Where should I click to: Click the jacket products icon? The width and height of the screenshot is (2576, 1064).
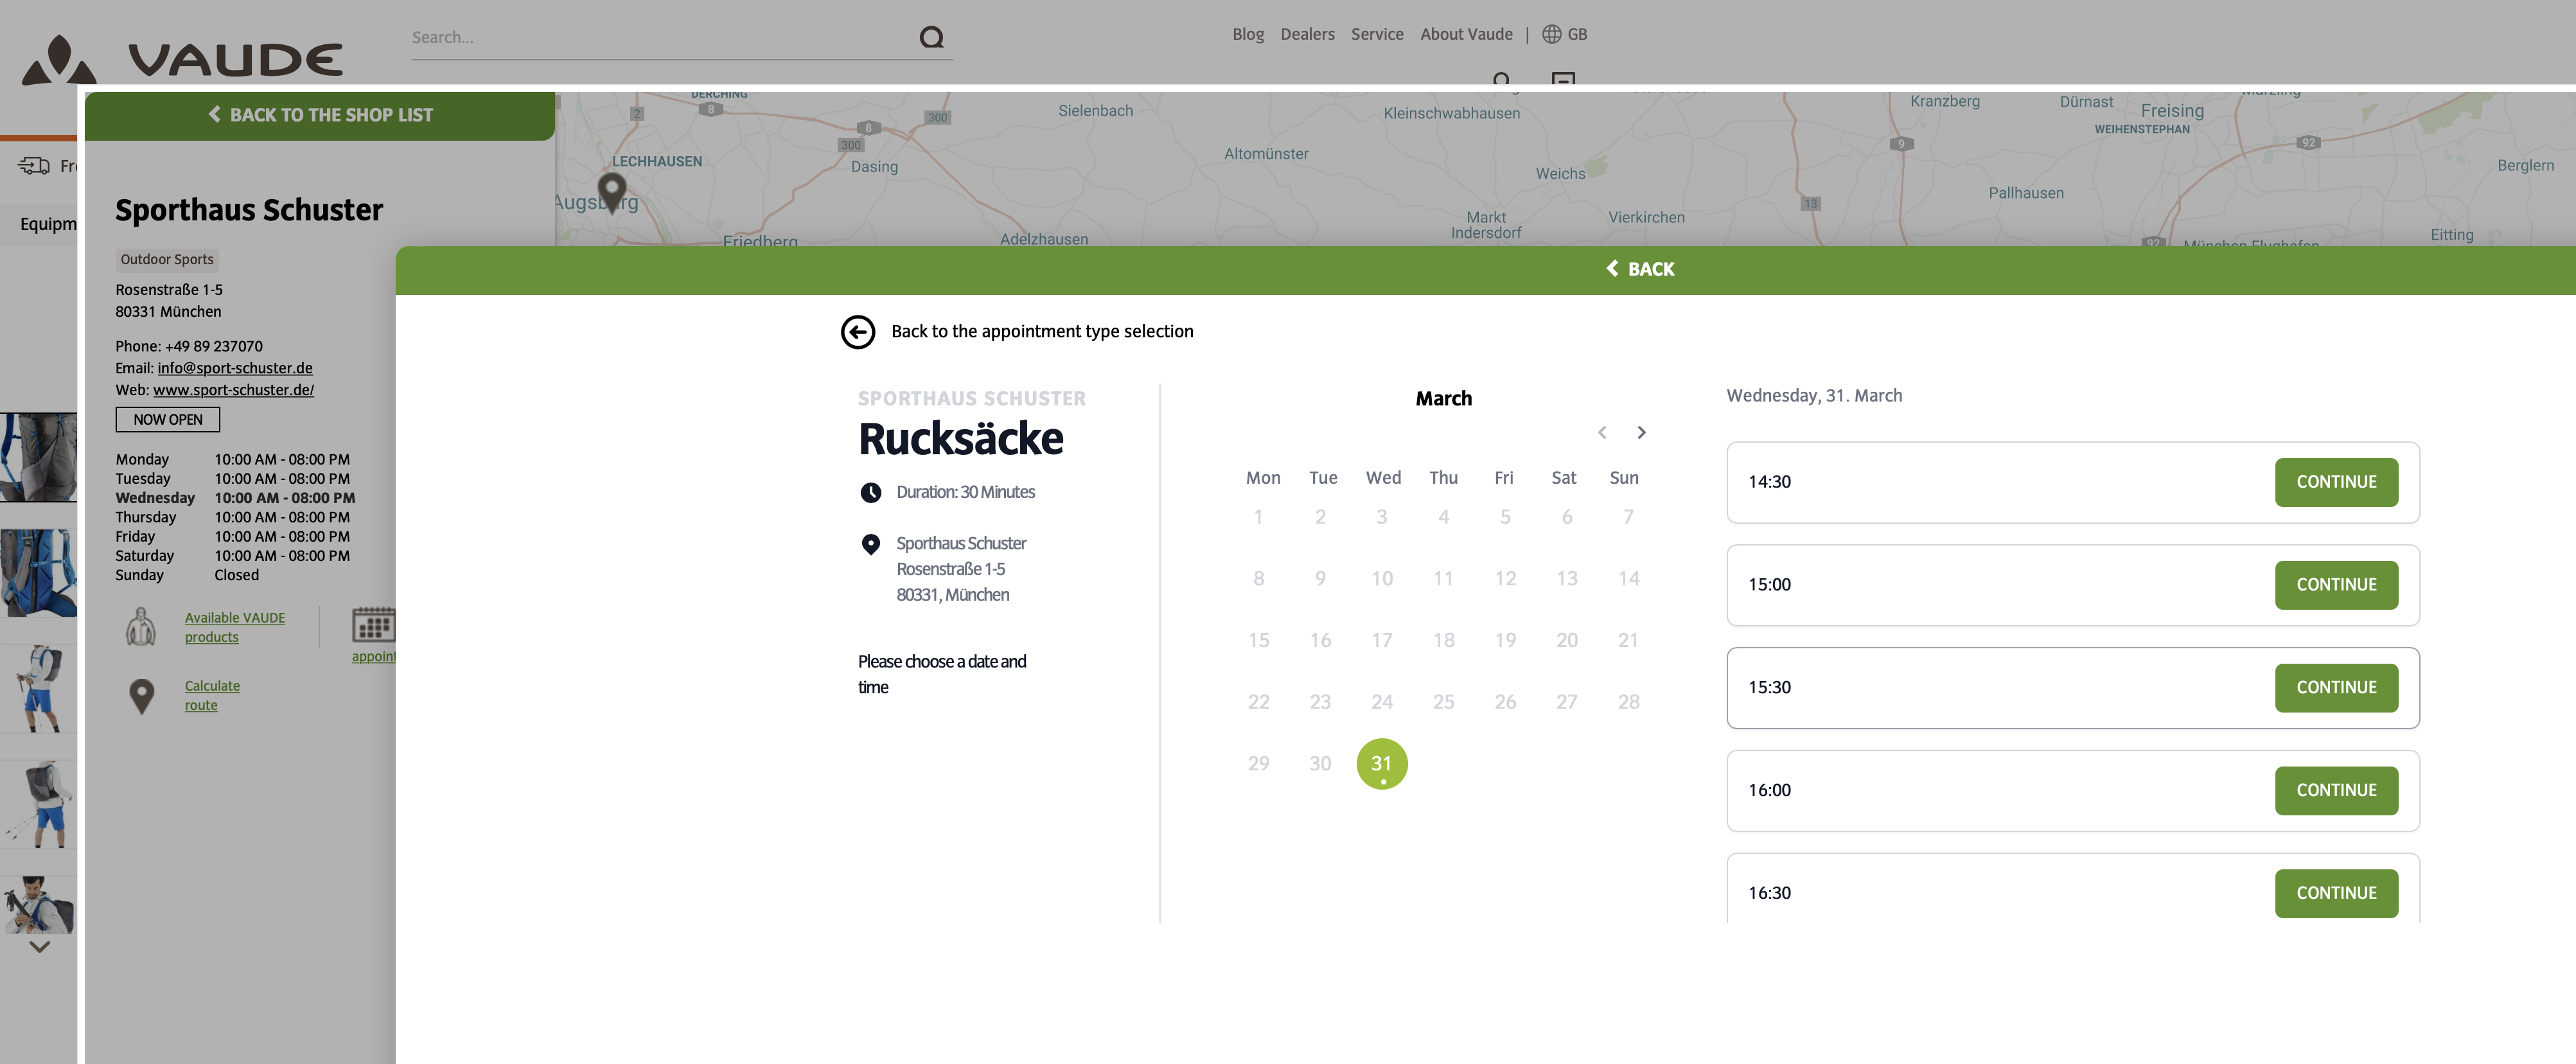[x=141, y=627]
